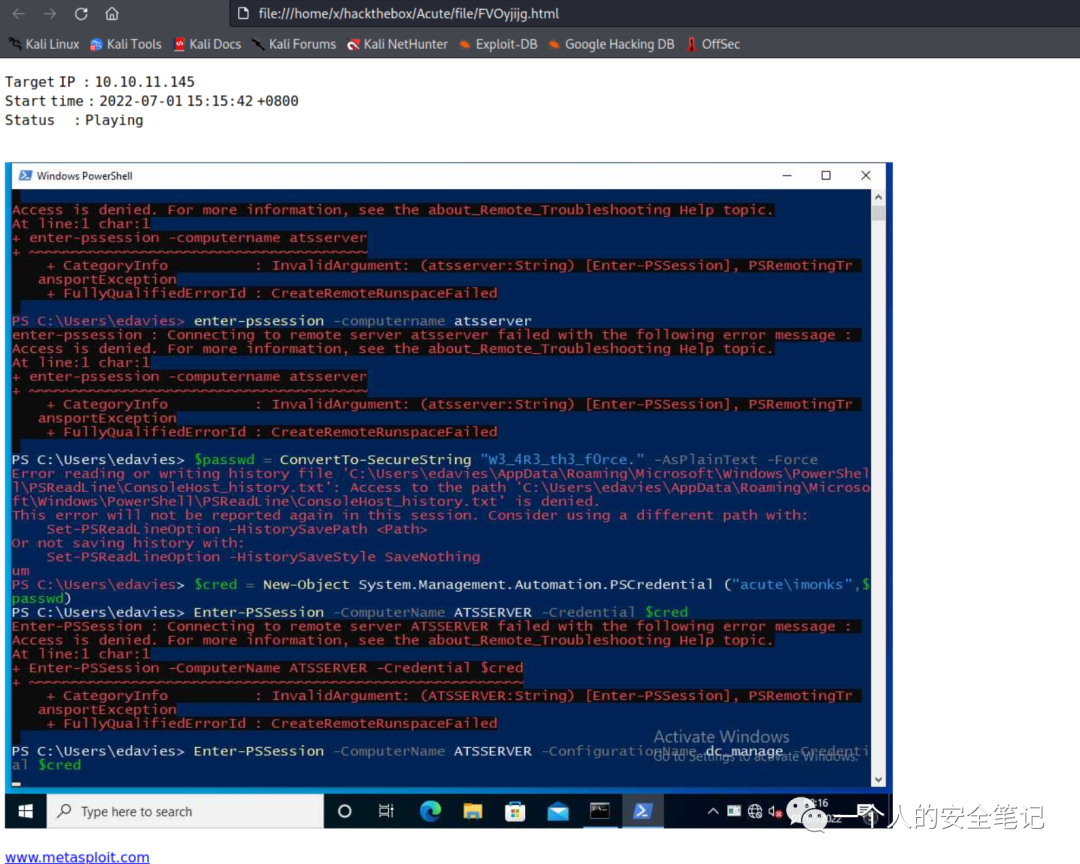The height and width of the screenshot is (864, 1080).
Task: Open Kali Tools bookmark
Action: click(x=126, y=44)
